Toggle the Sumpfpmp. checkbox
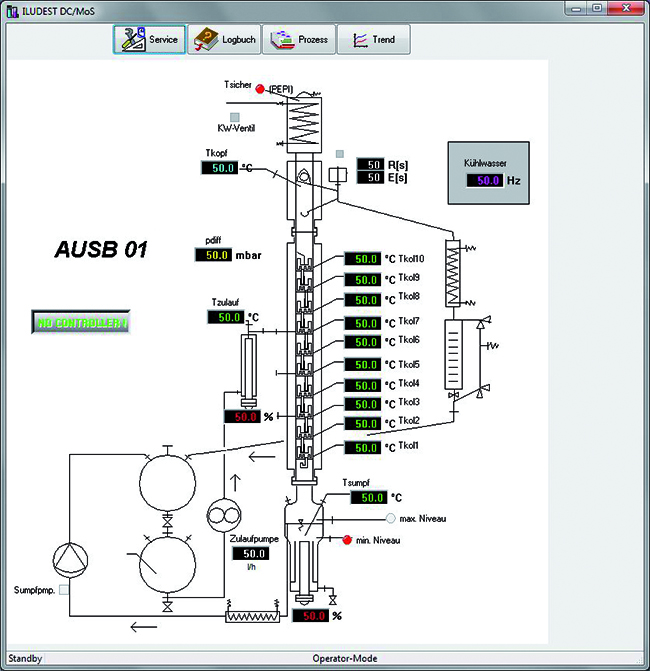Viewport: 650px width, 671px height. (64, 590)
